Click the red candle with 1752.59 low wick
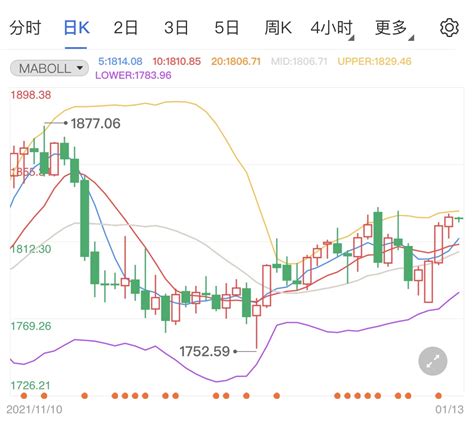474x422 pixels. coord(256,310)
